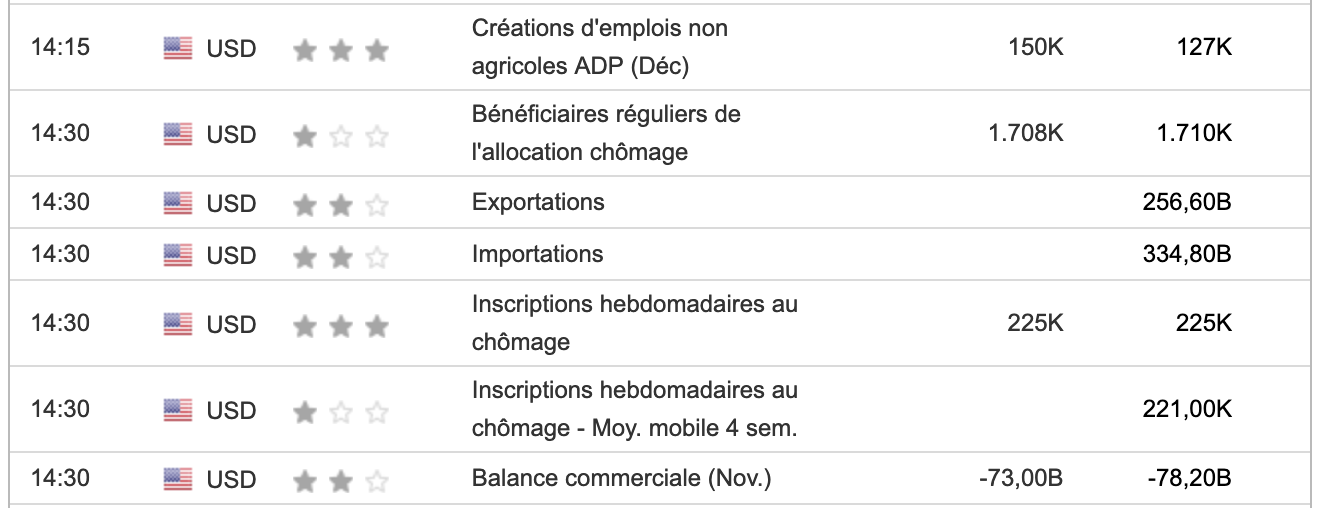Click the 14:15 time cell
The image size is (1318, 508).
coord(60,48)
